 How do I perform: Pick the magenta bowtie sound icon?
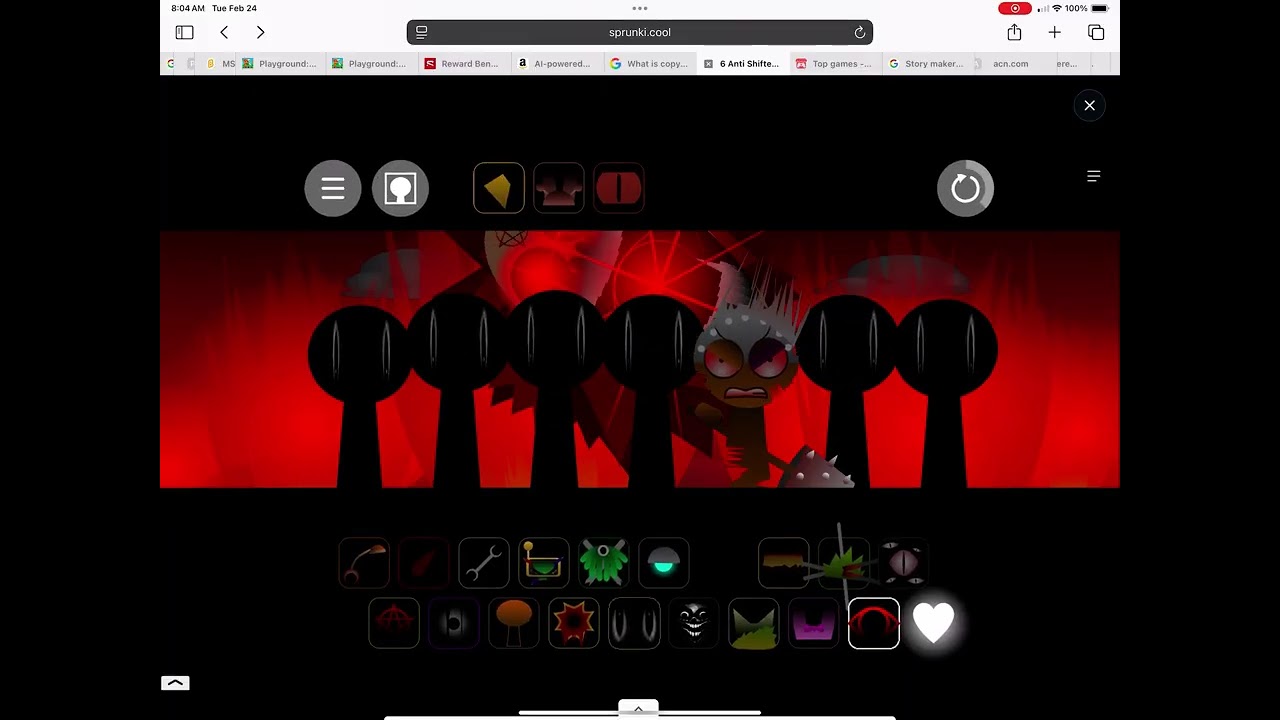814,623
